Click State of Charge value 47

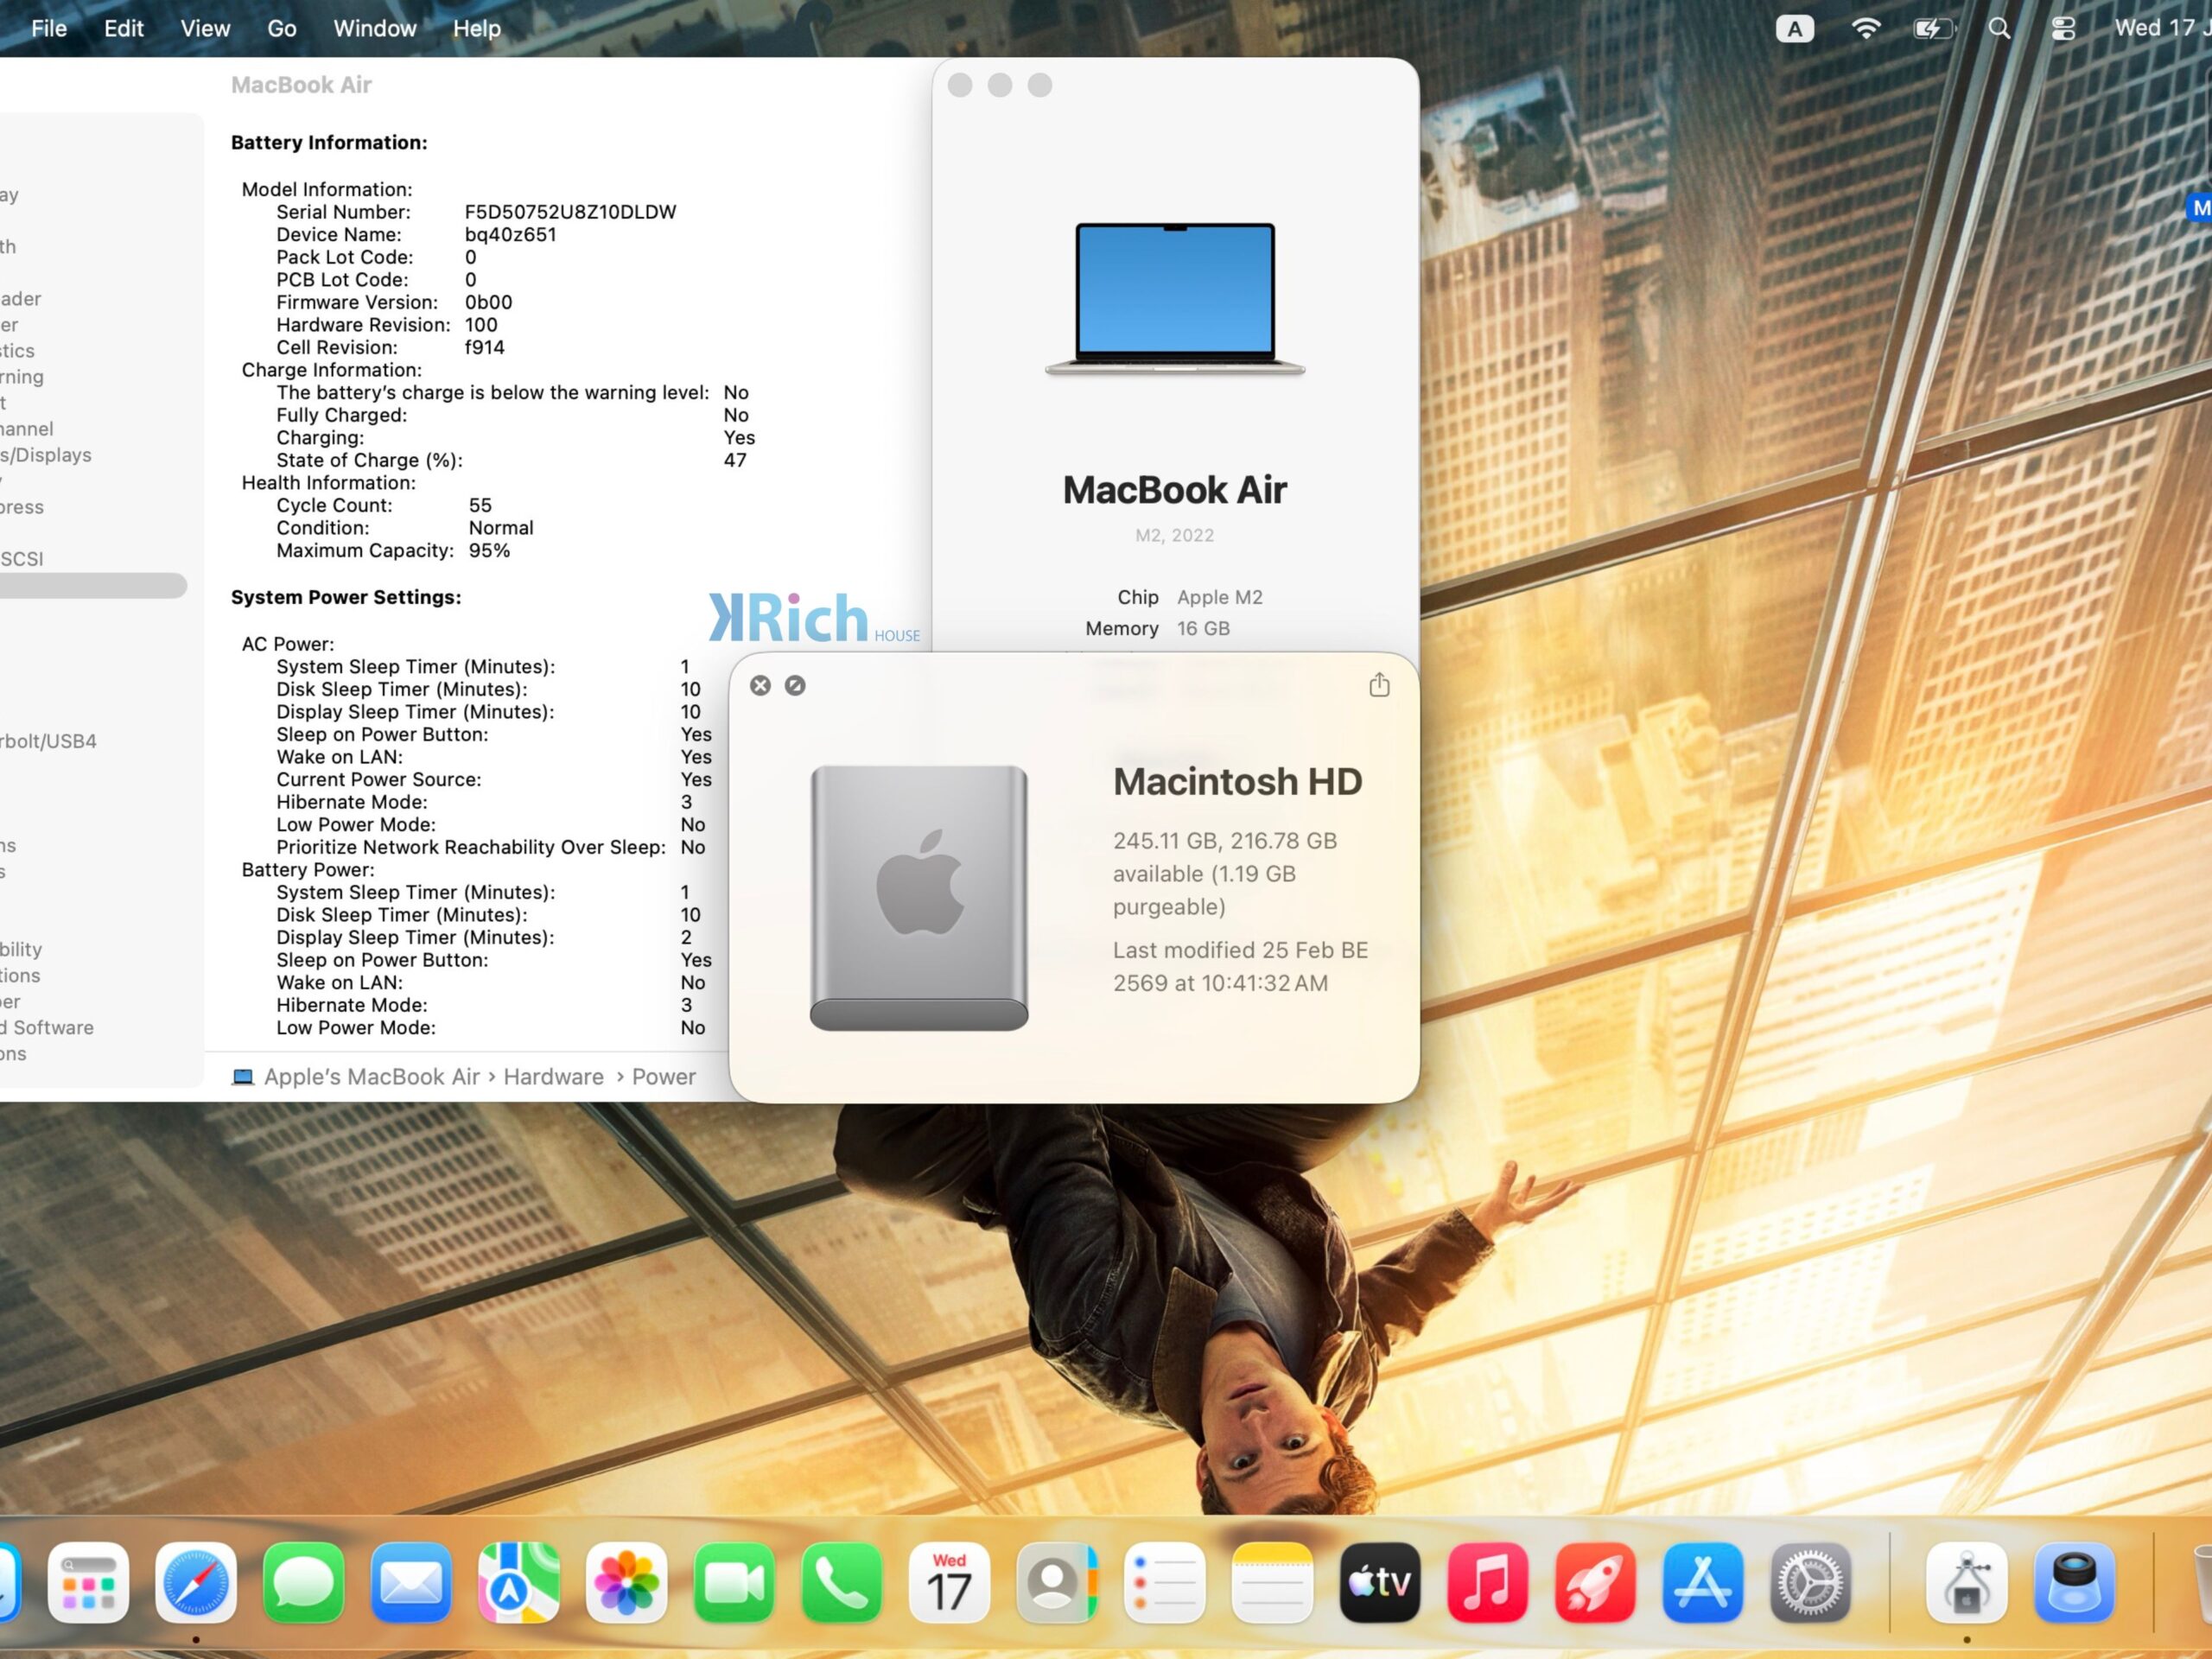click(735, 460)
